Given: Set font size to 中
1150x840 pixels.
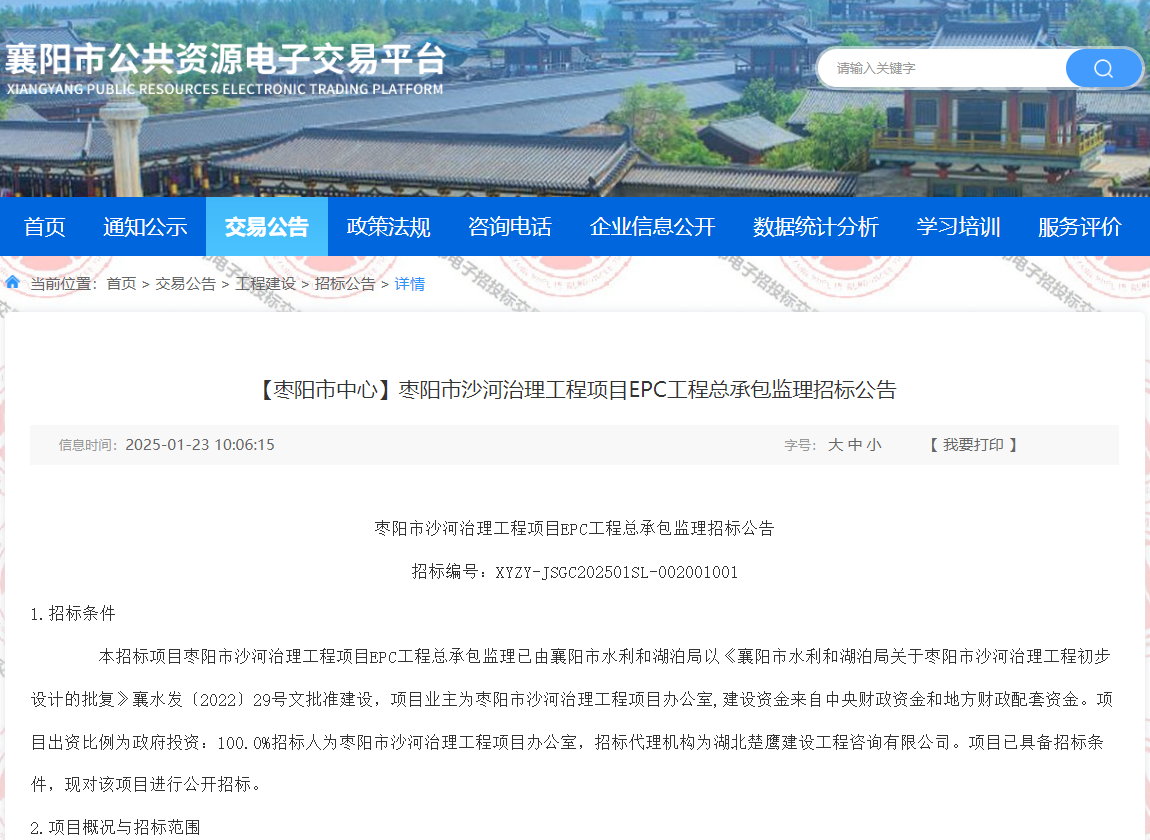Looking at the screenshot, I should coord(855,445).
